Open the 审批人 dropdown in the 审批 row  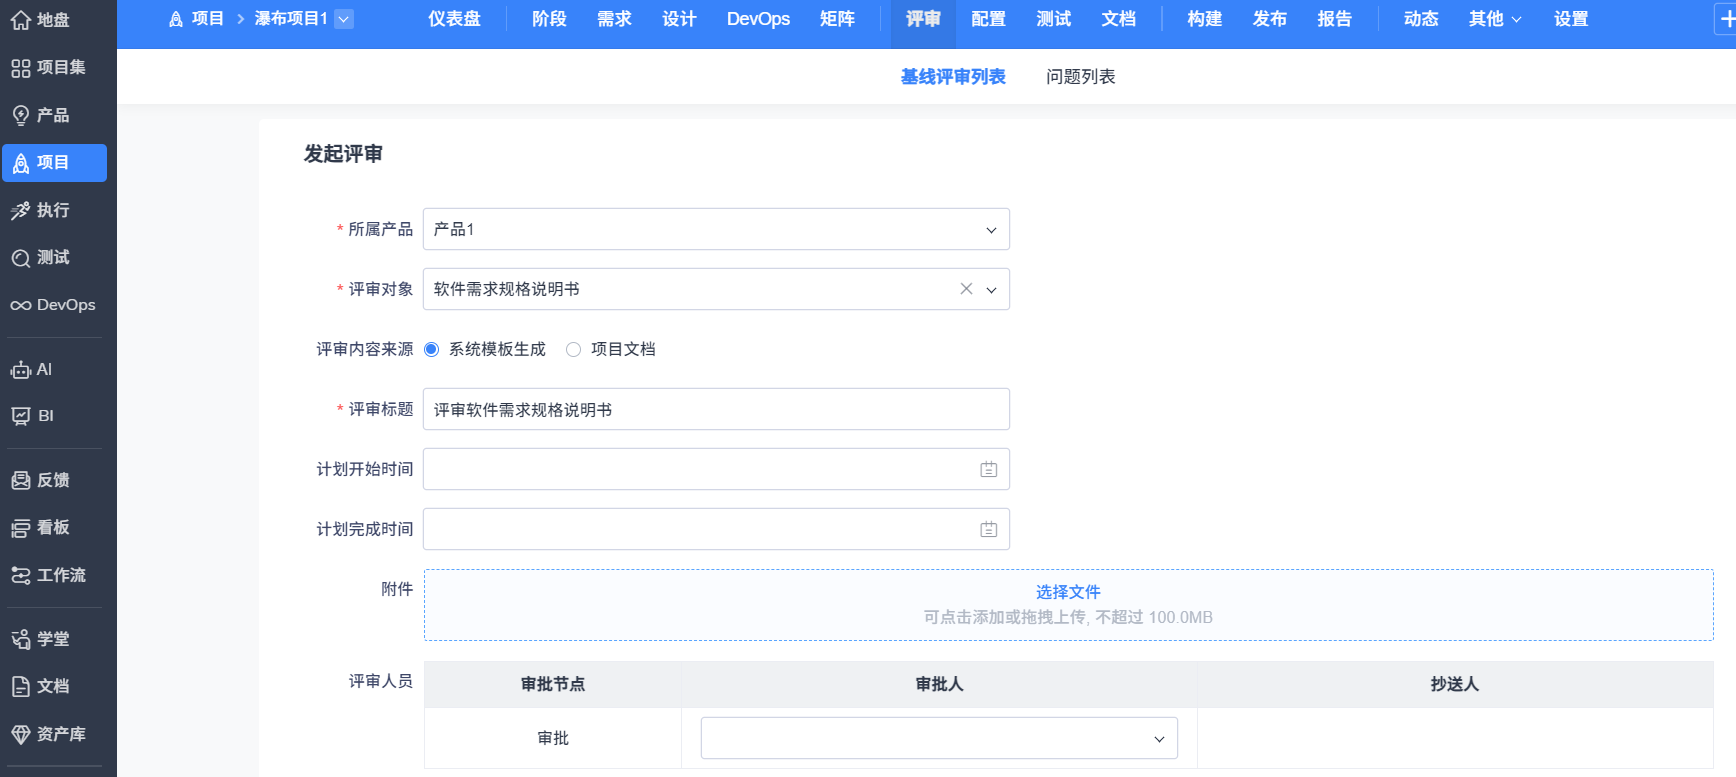[1159, 739]
